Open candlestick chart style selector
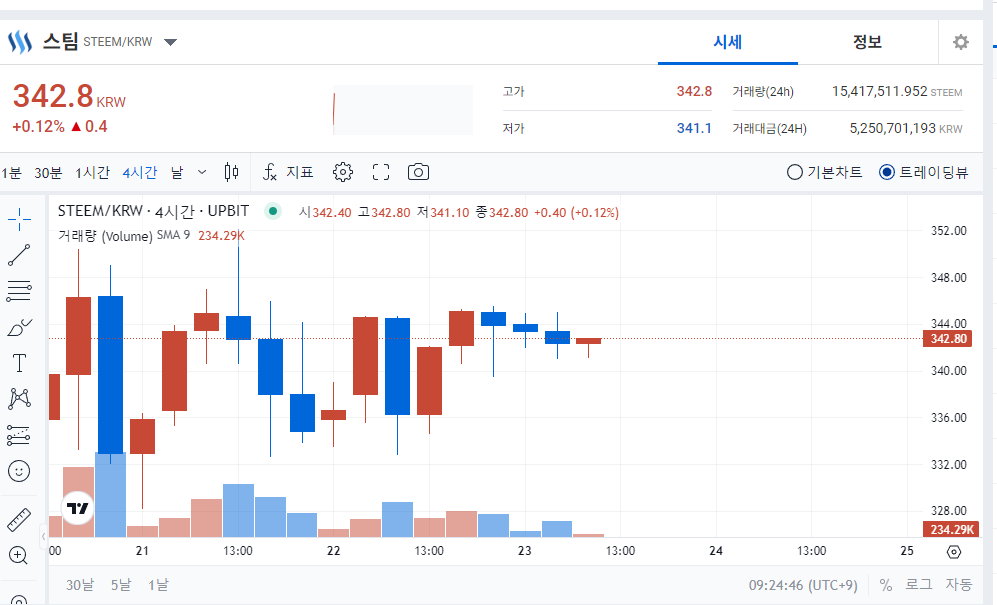The width and height of the screenshot is (997, 605). (x=231, y=172)
